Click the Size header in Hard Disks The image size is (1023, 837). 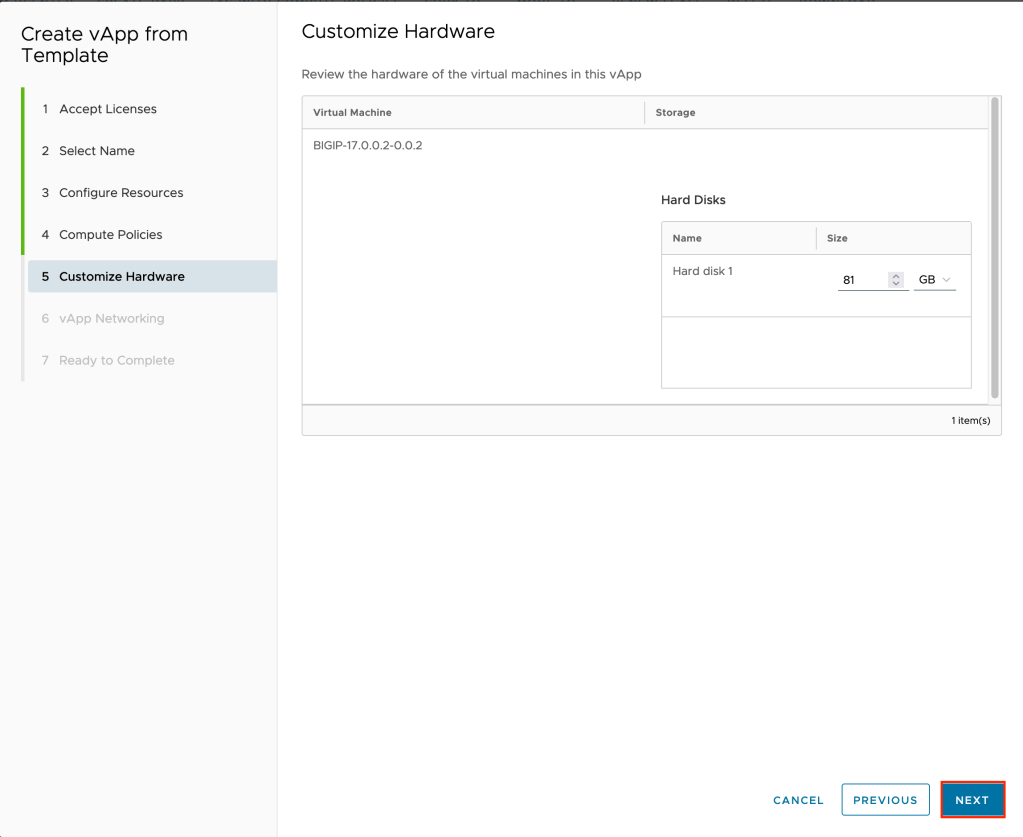coord(837,239)
